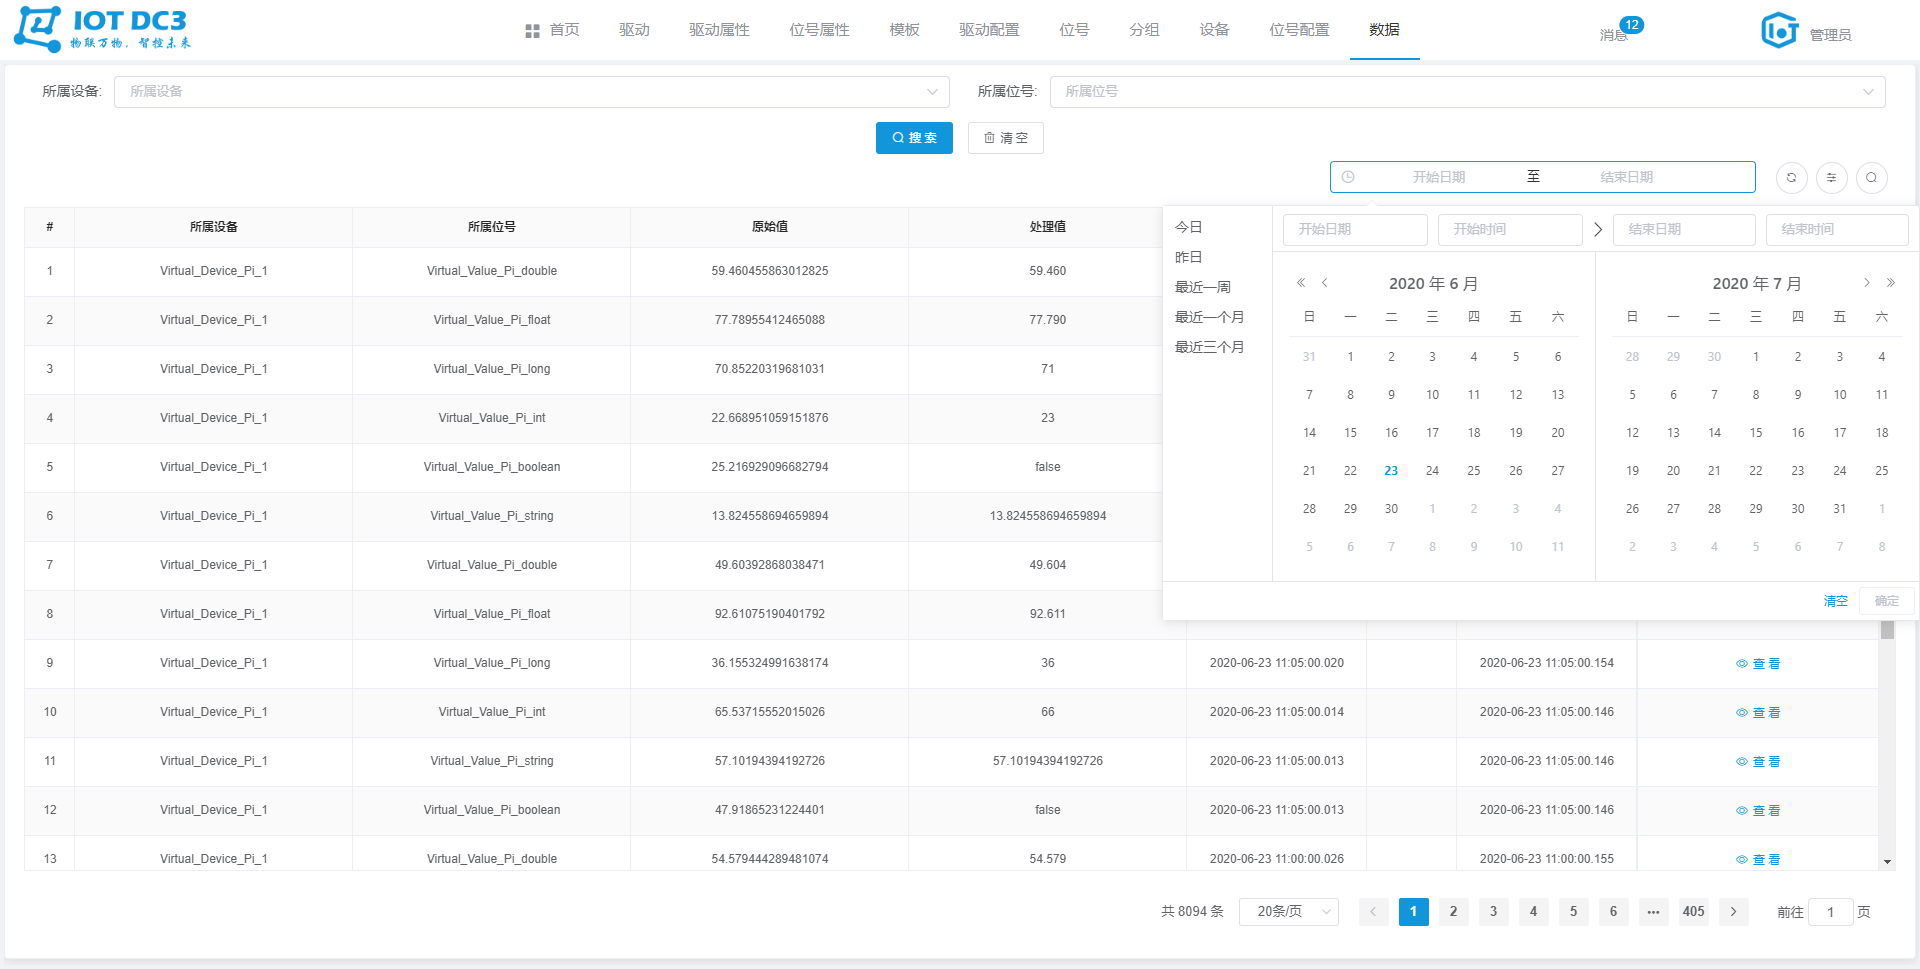The image size is (1920, 969).
Task: View details for row 10 record
Action: click(1758, 713)
